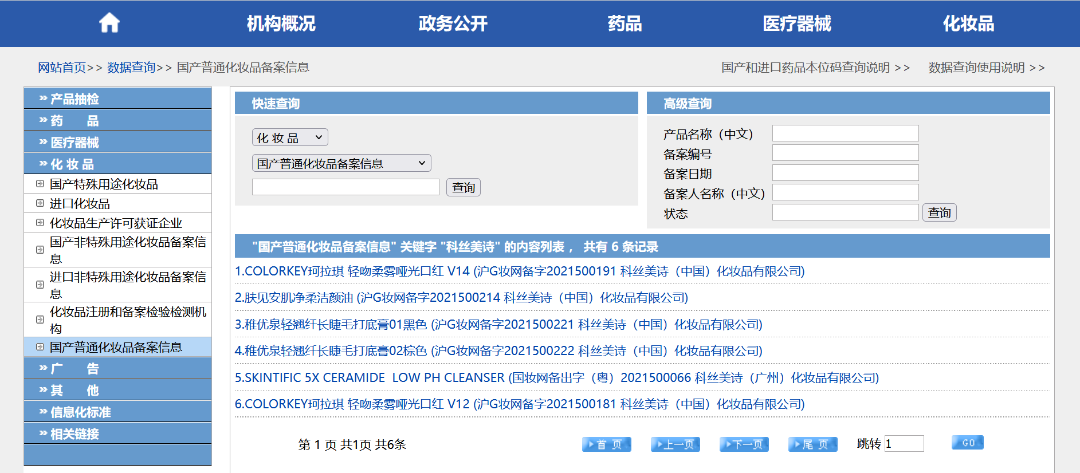Select 国产普通化妆品备案信息 in the sidebar
Viewport: 1080px width, 473px height.
[116, 347]
